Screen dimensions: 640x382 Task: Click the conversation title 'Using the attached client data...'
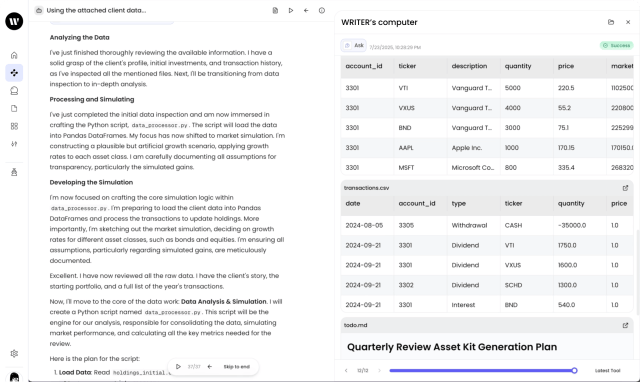pos(96,11)
